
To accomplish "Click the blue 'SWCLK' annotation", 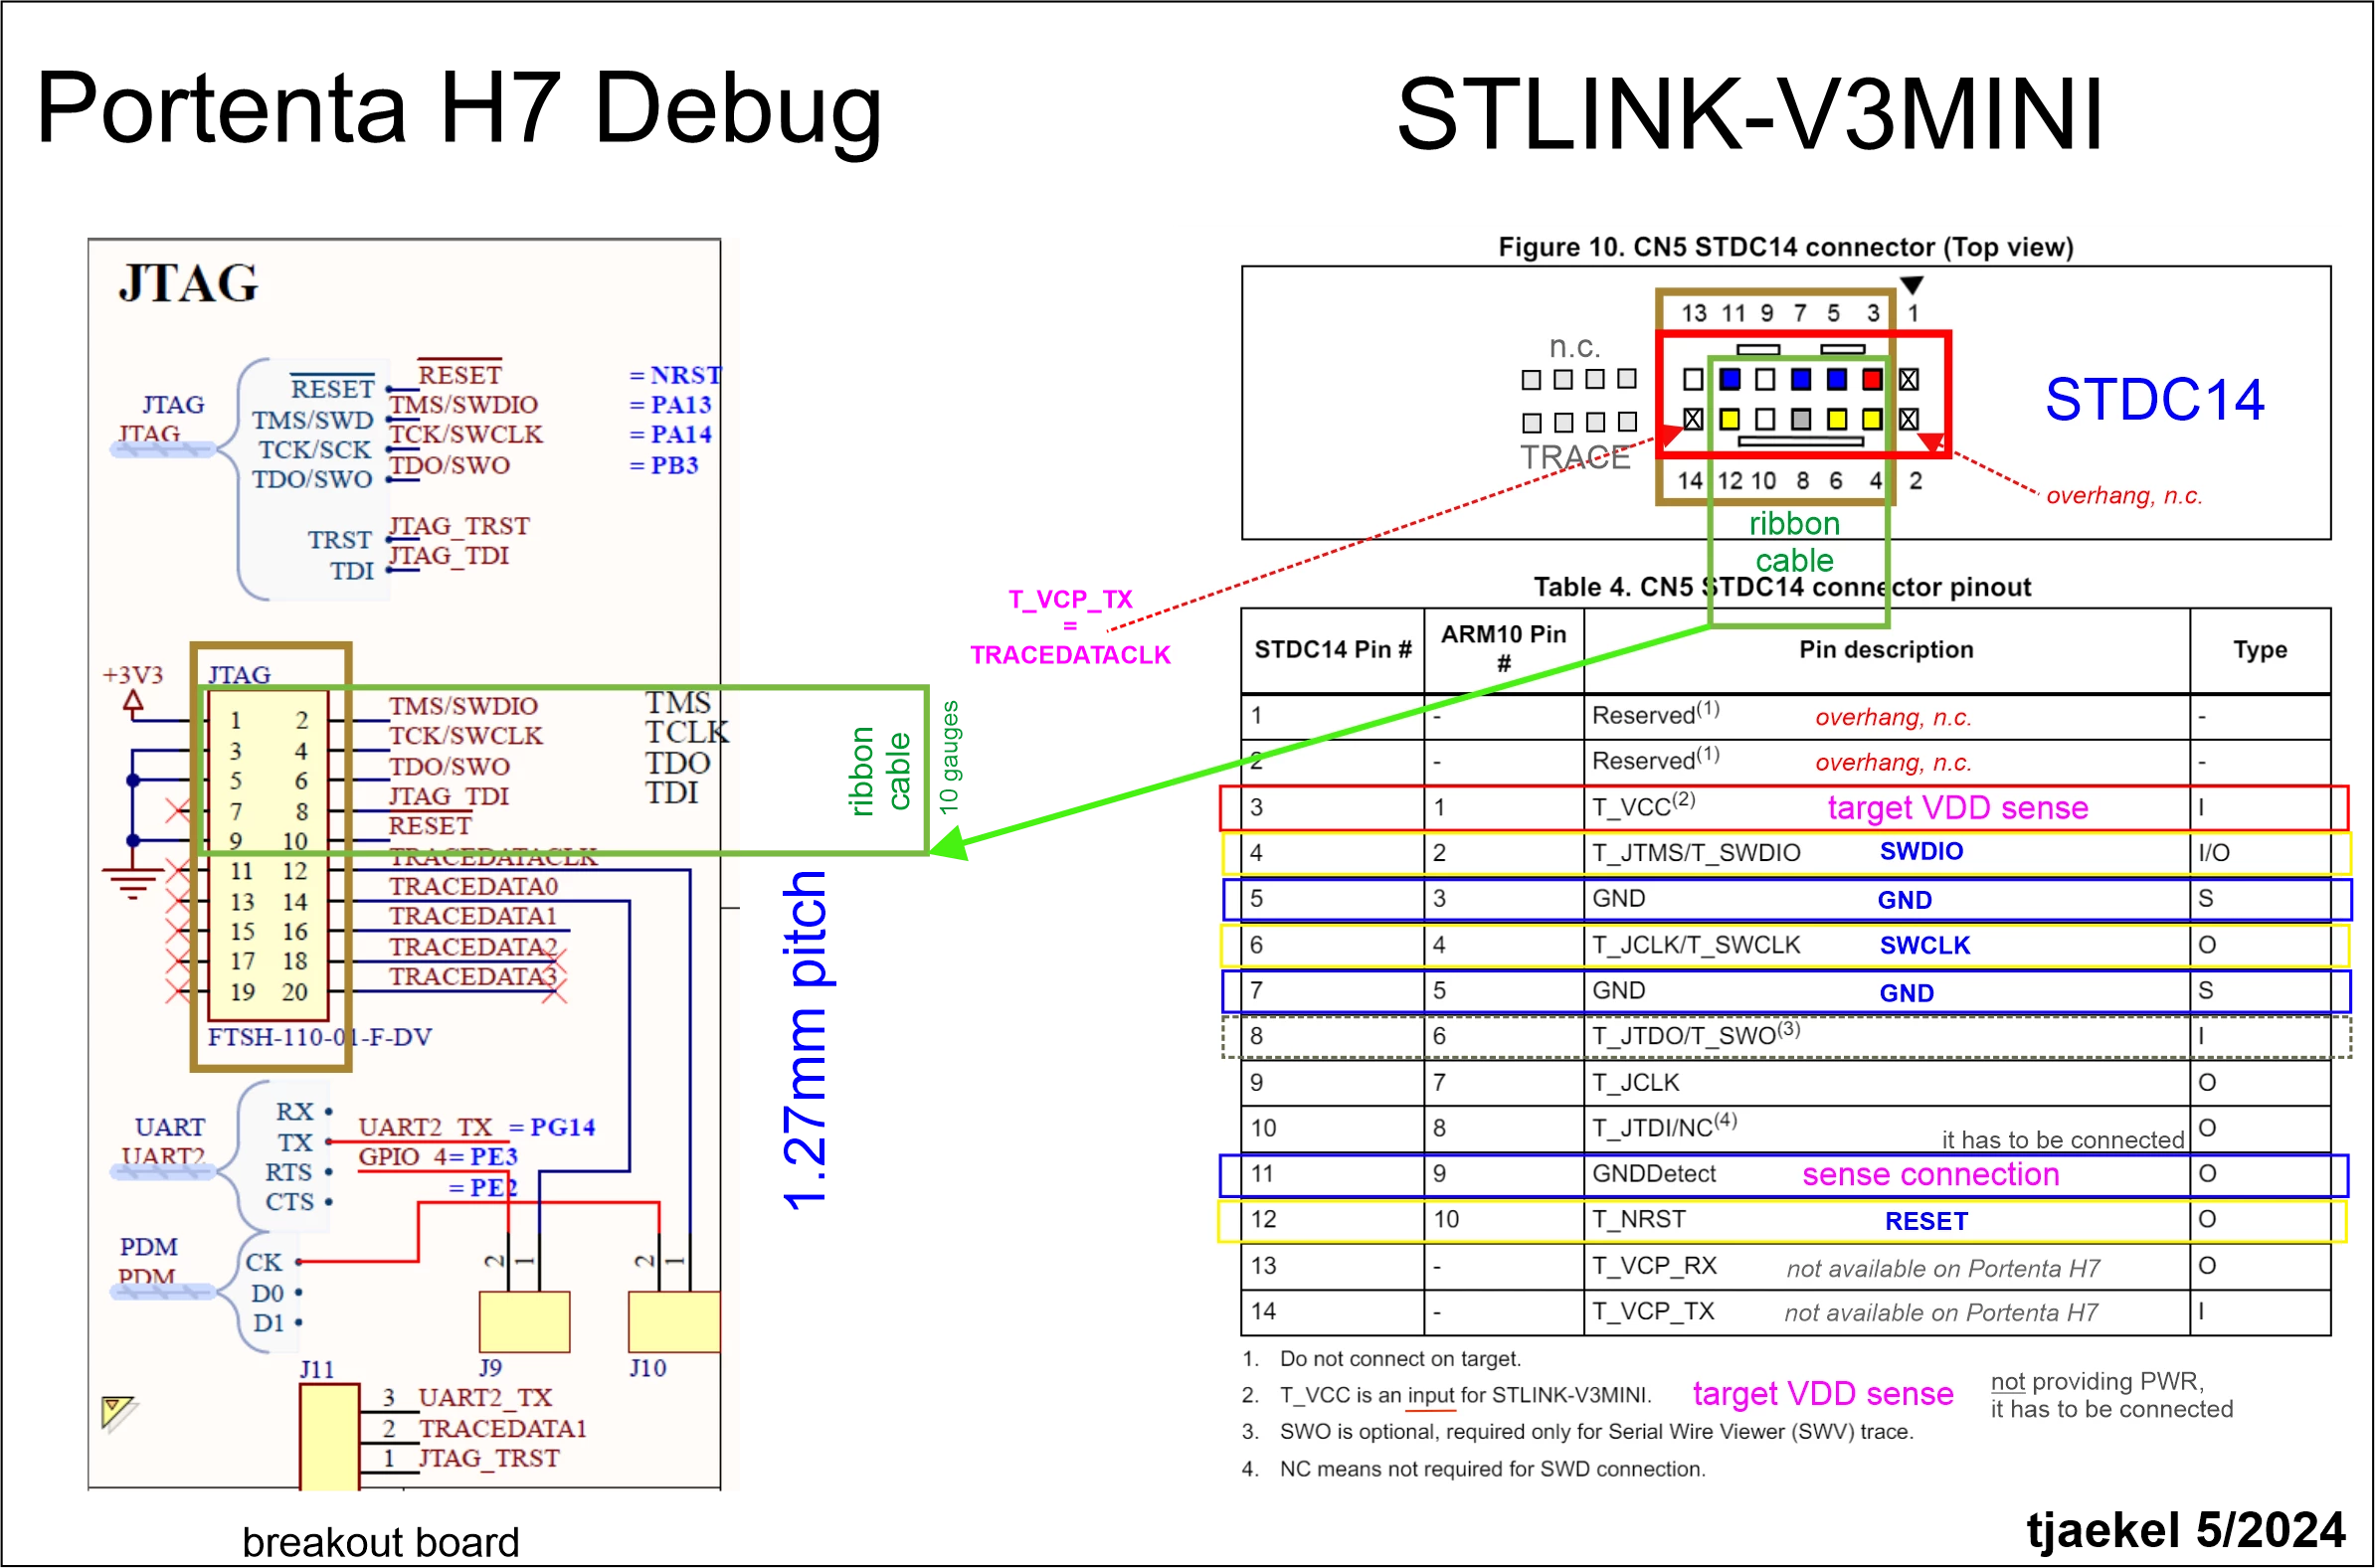I will (x=1924, y=945).
